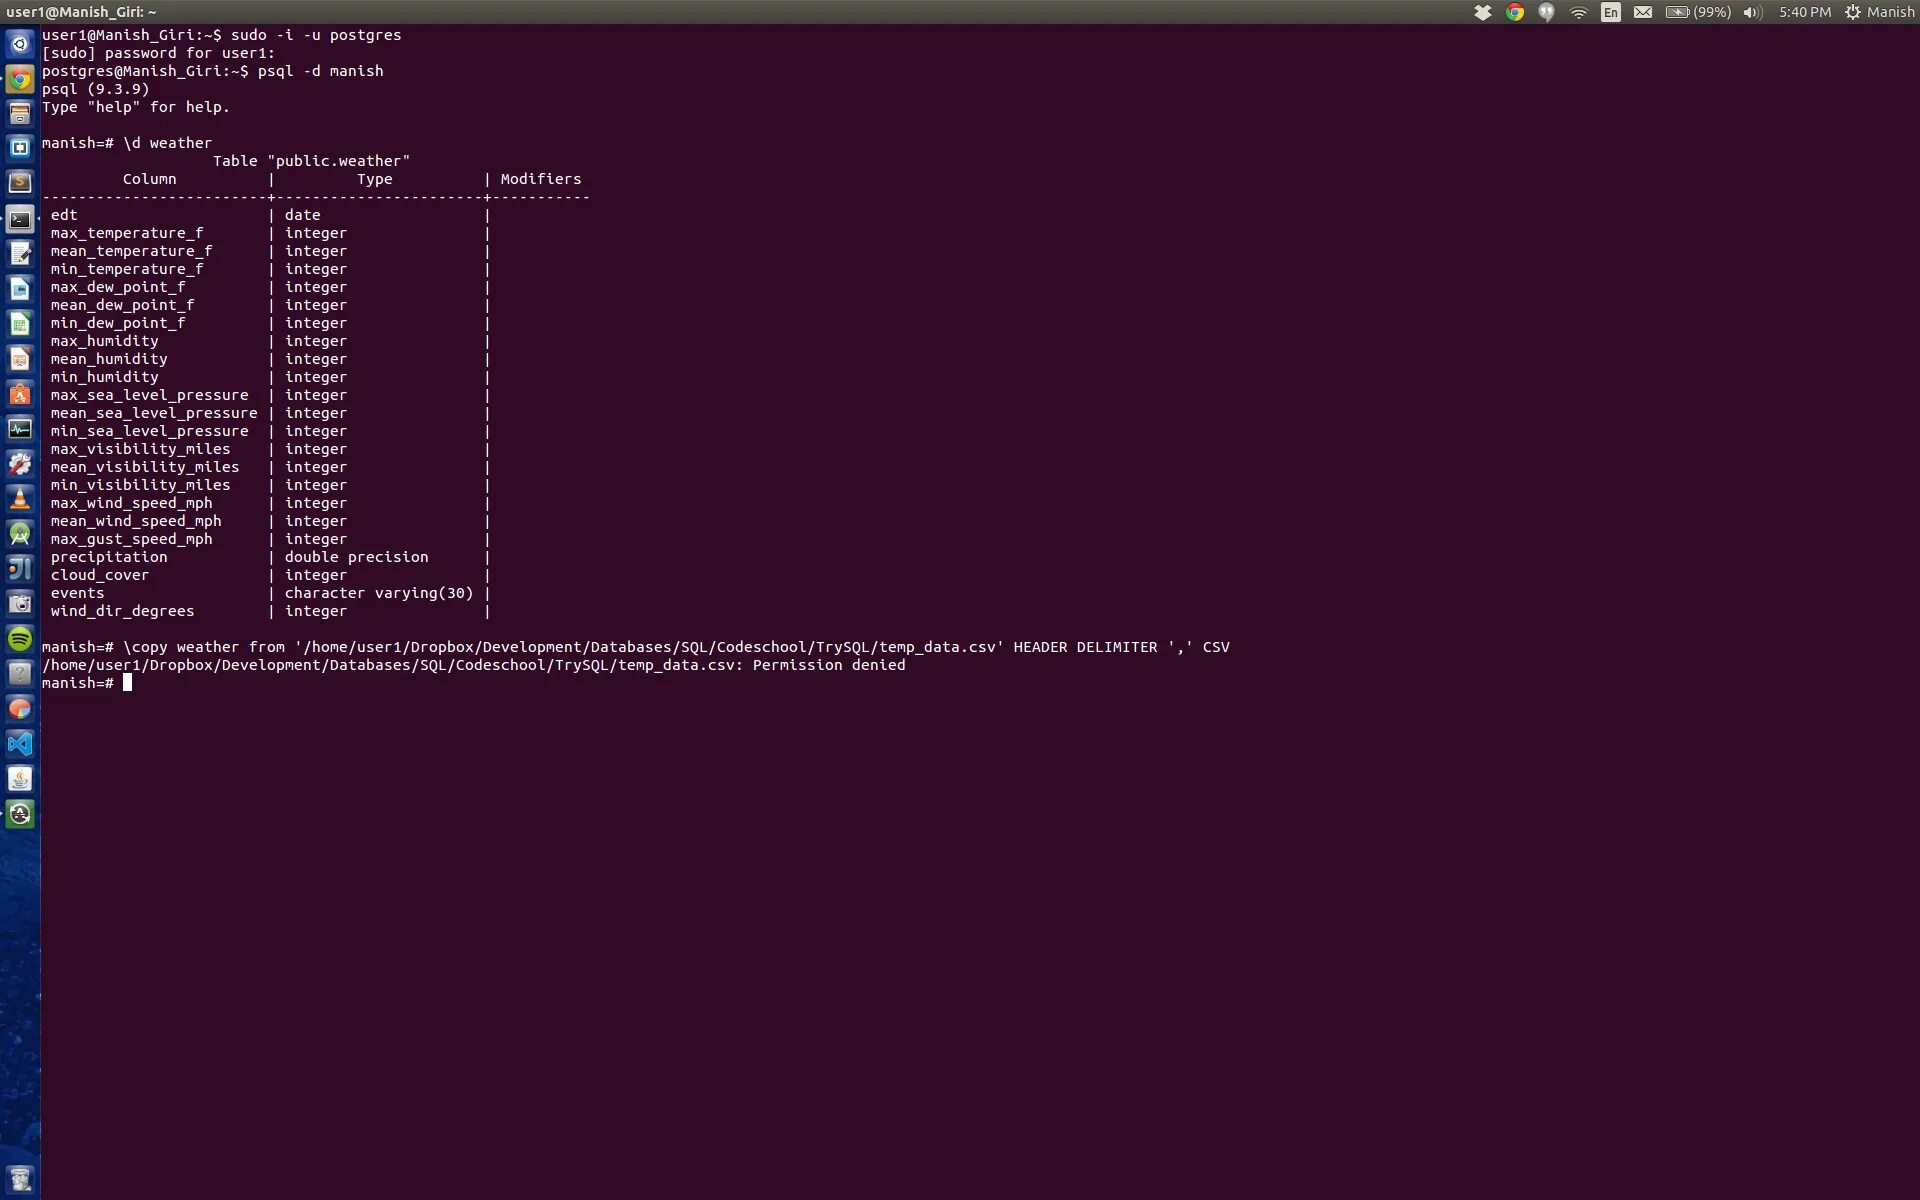Click the Terminal icon in launcher
Screen dimensions: 1920x1200
pos(20,219)
